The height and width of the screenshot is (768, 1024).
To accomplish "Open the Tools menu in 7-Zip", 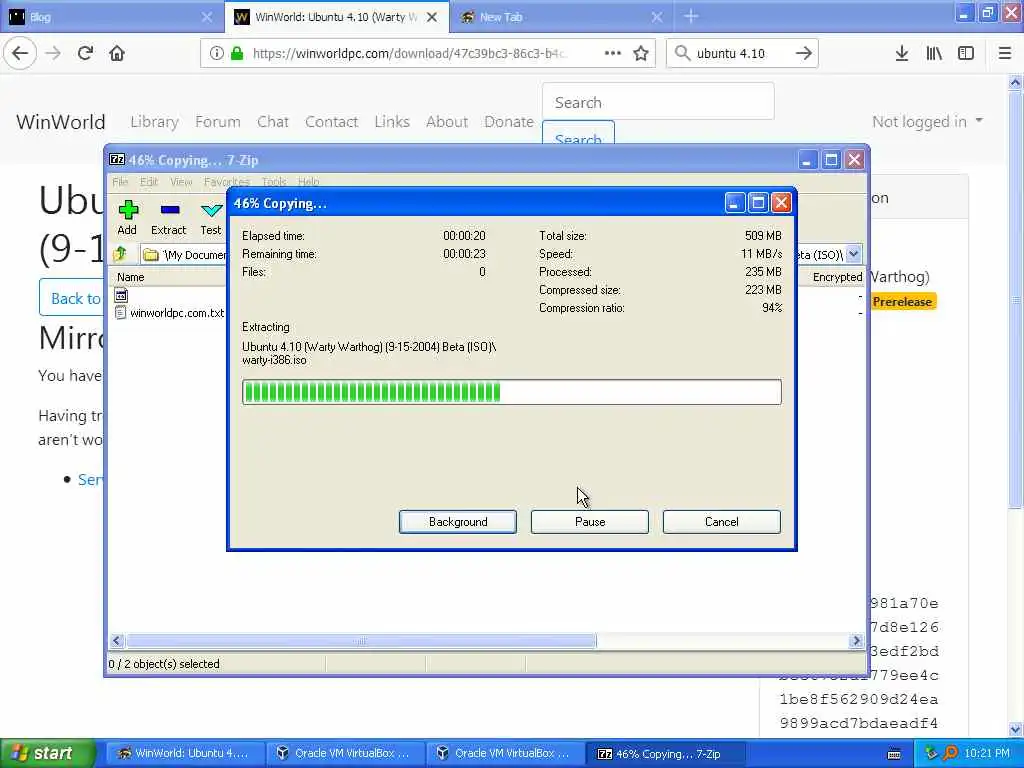I will pos(274,182).
